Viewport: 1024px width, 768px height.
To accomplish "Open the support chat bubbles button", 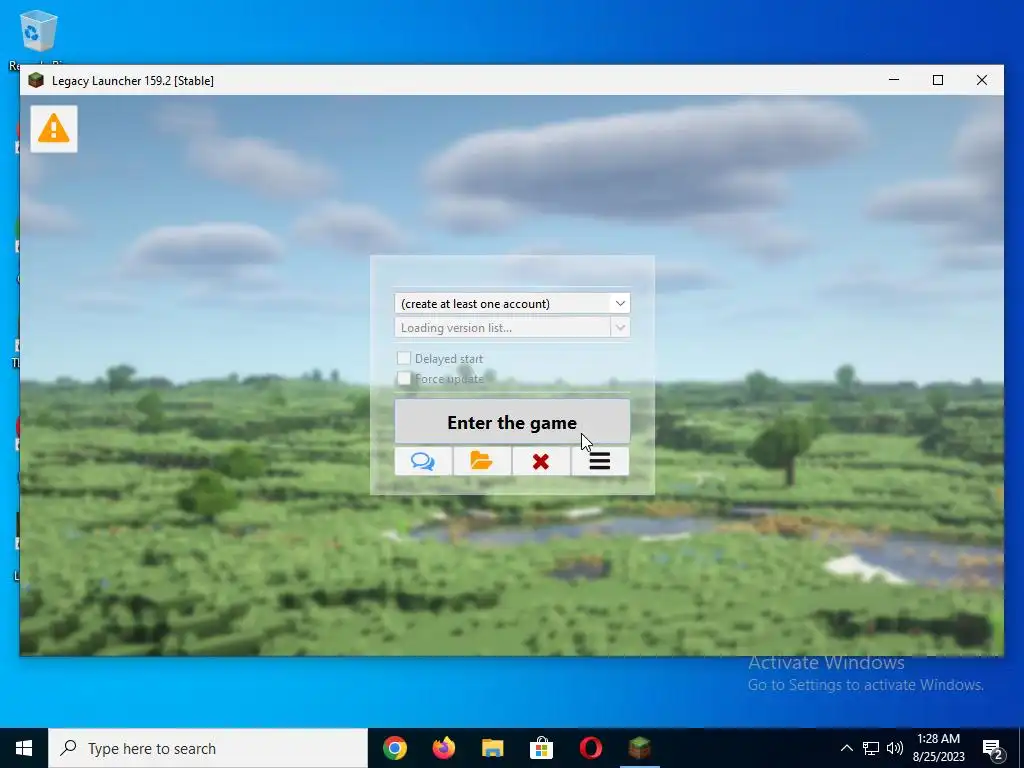I will coord(423,462).
